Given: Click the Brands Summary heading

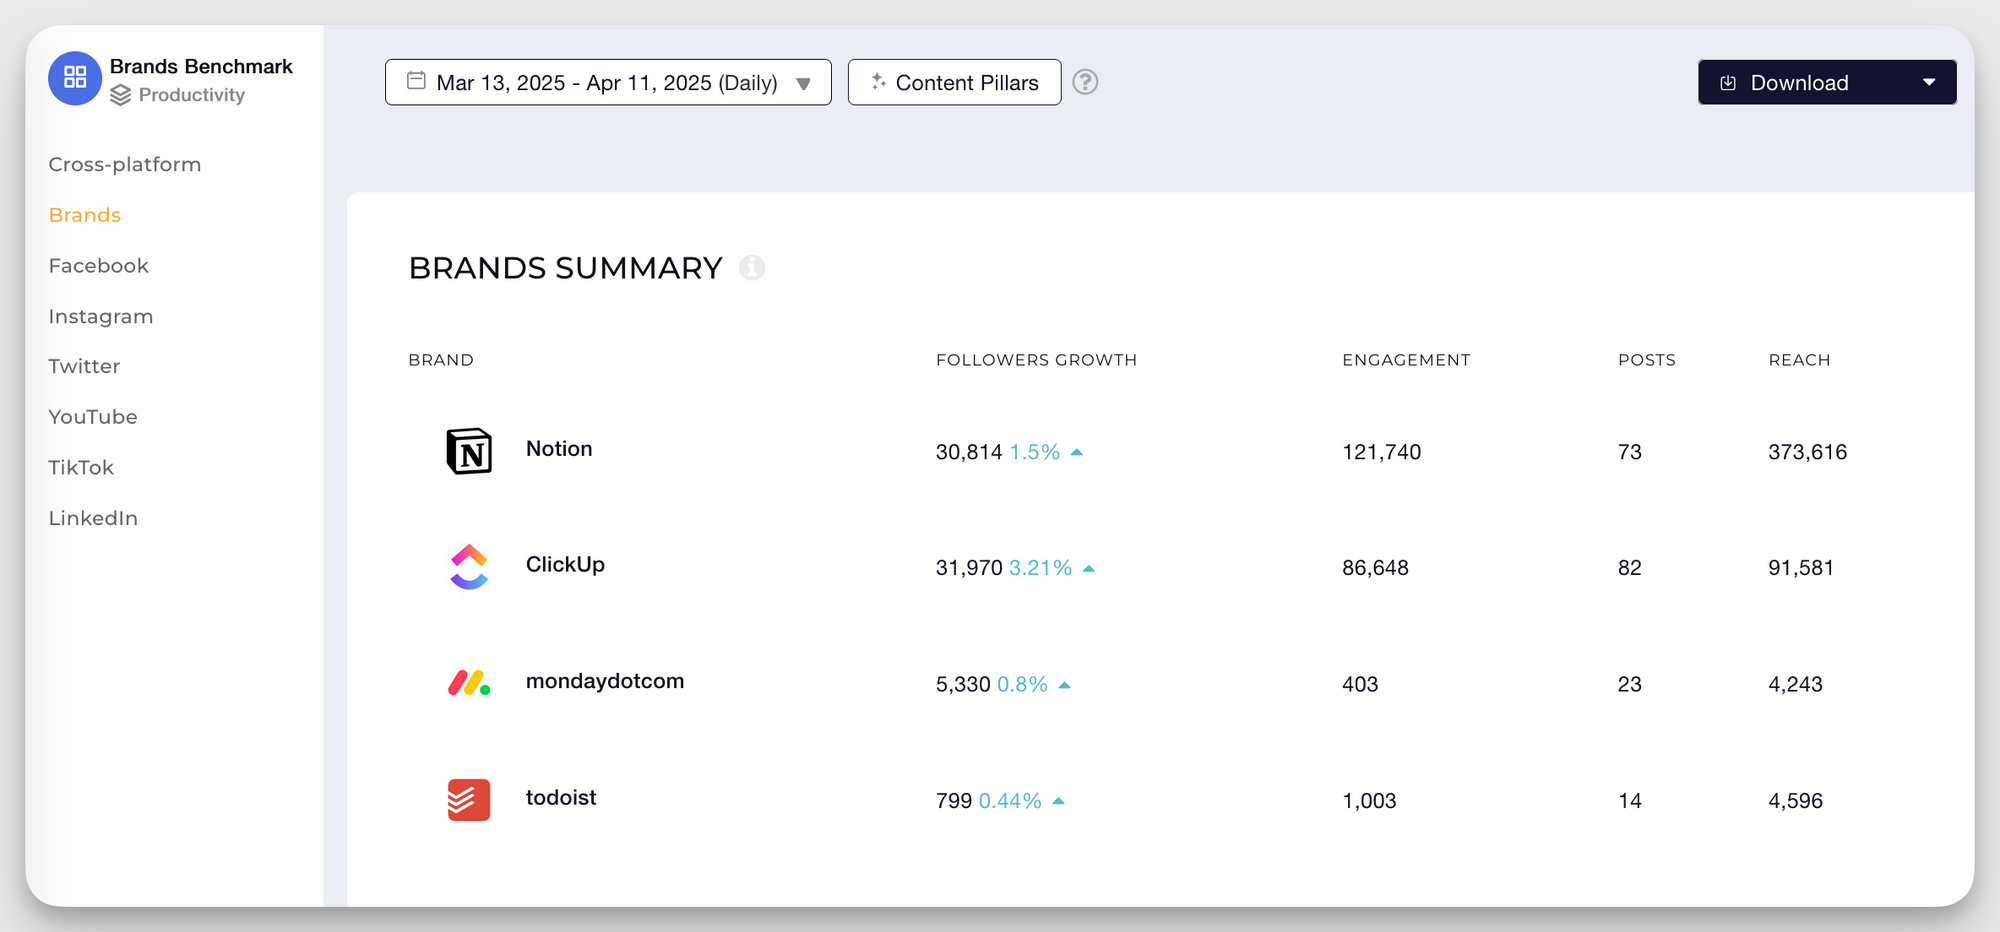Looking at the screenshot, I should (565, 268).
